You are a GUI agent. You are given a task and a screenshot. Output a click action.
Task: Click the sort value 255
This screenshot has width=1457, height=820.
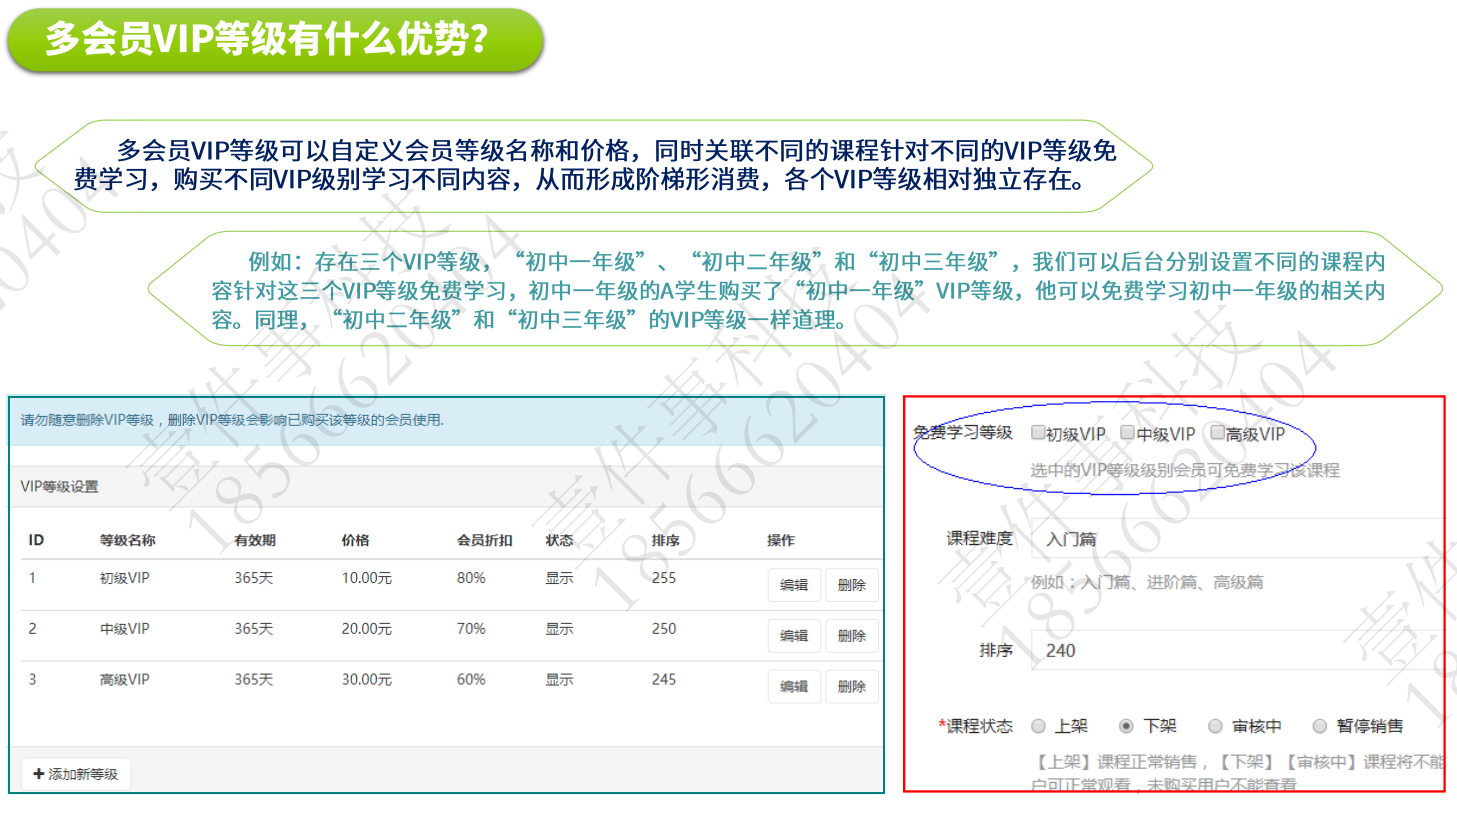(x=664, y=578)
